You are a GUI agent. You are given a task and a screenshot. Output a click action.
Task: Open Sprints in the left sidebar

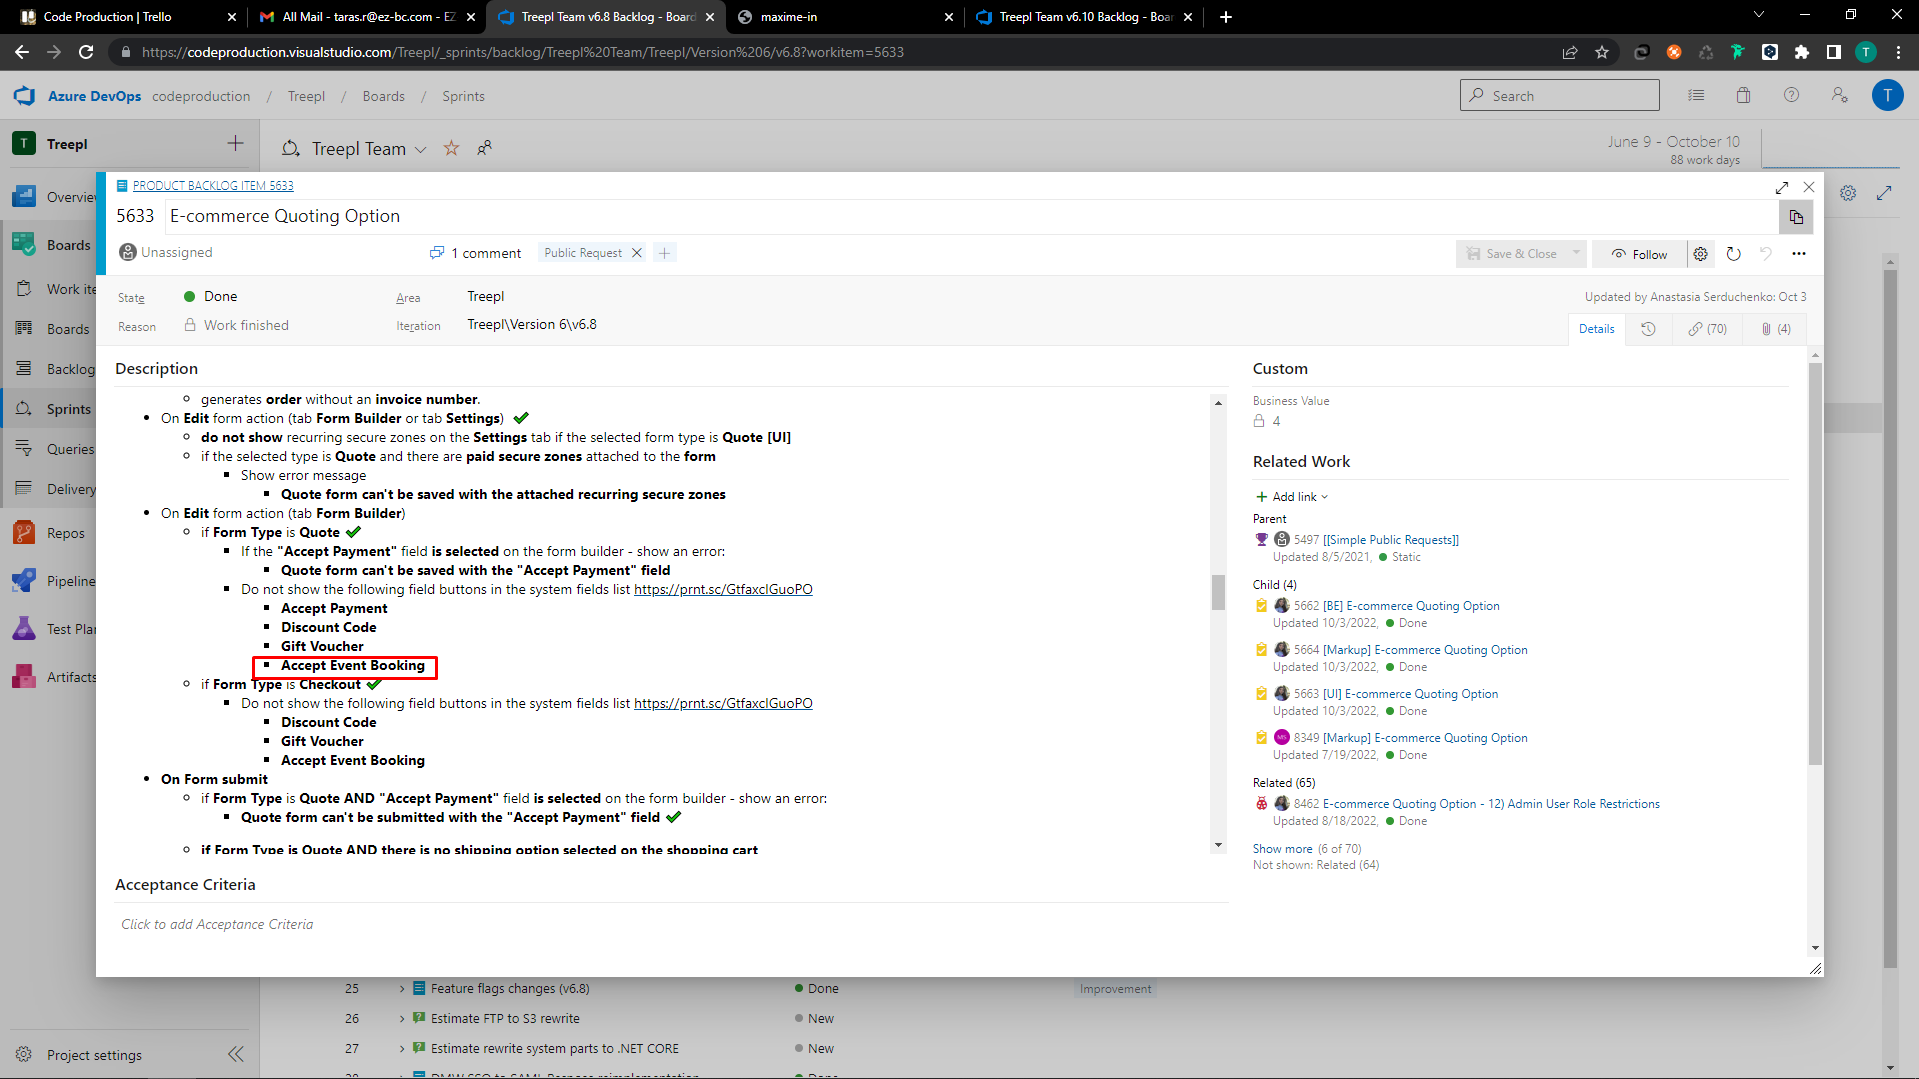click(55, 409)
